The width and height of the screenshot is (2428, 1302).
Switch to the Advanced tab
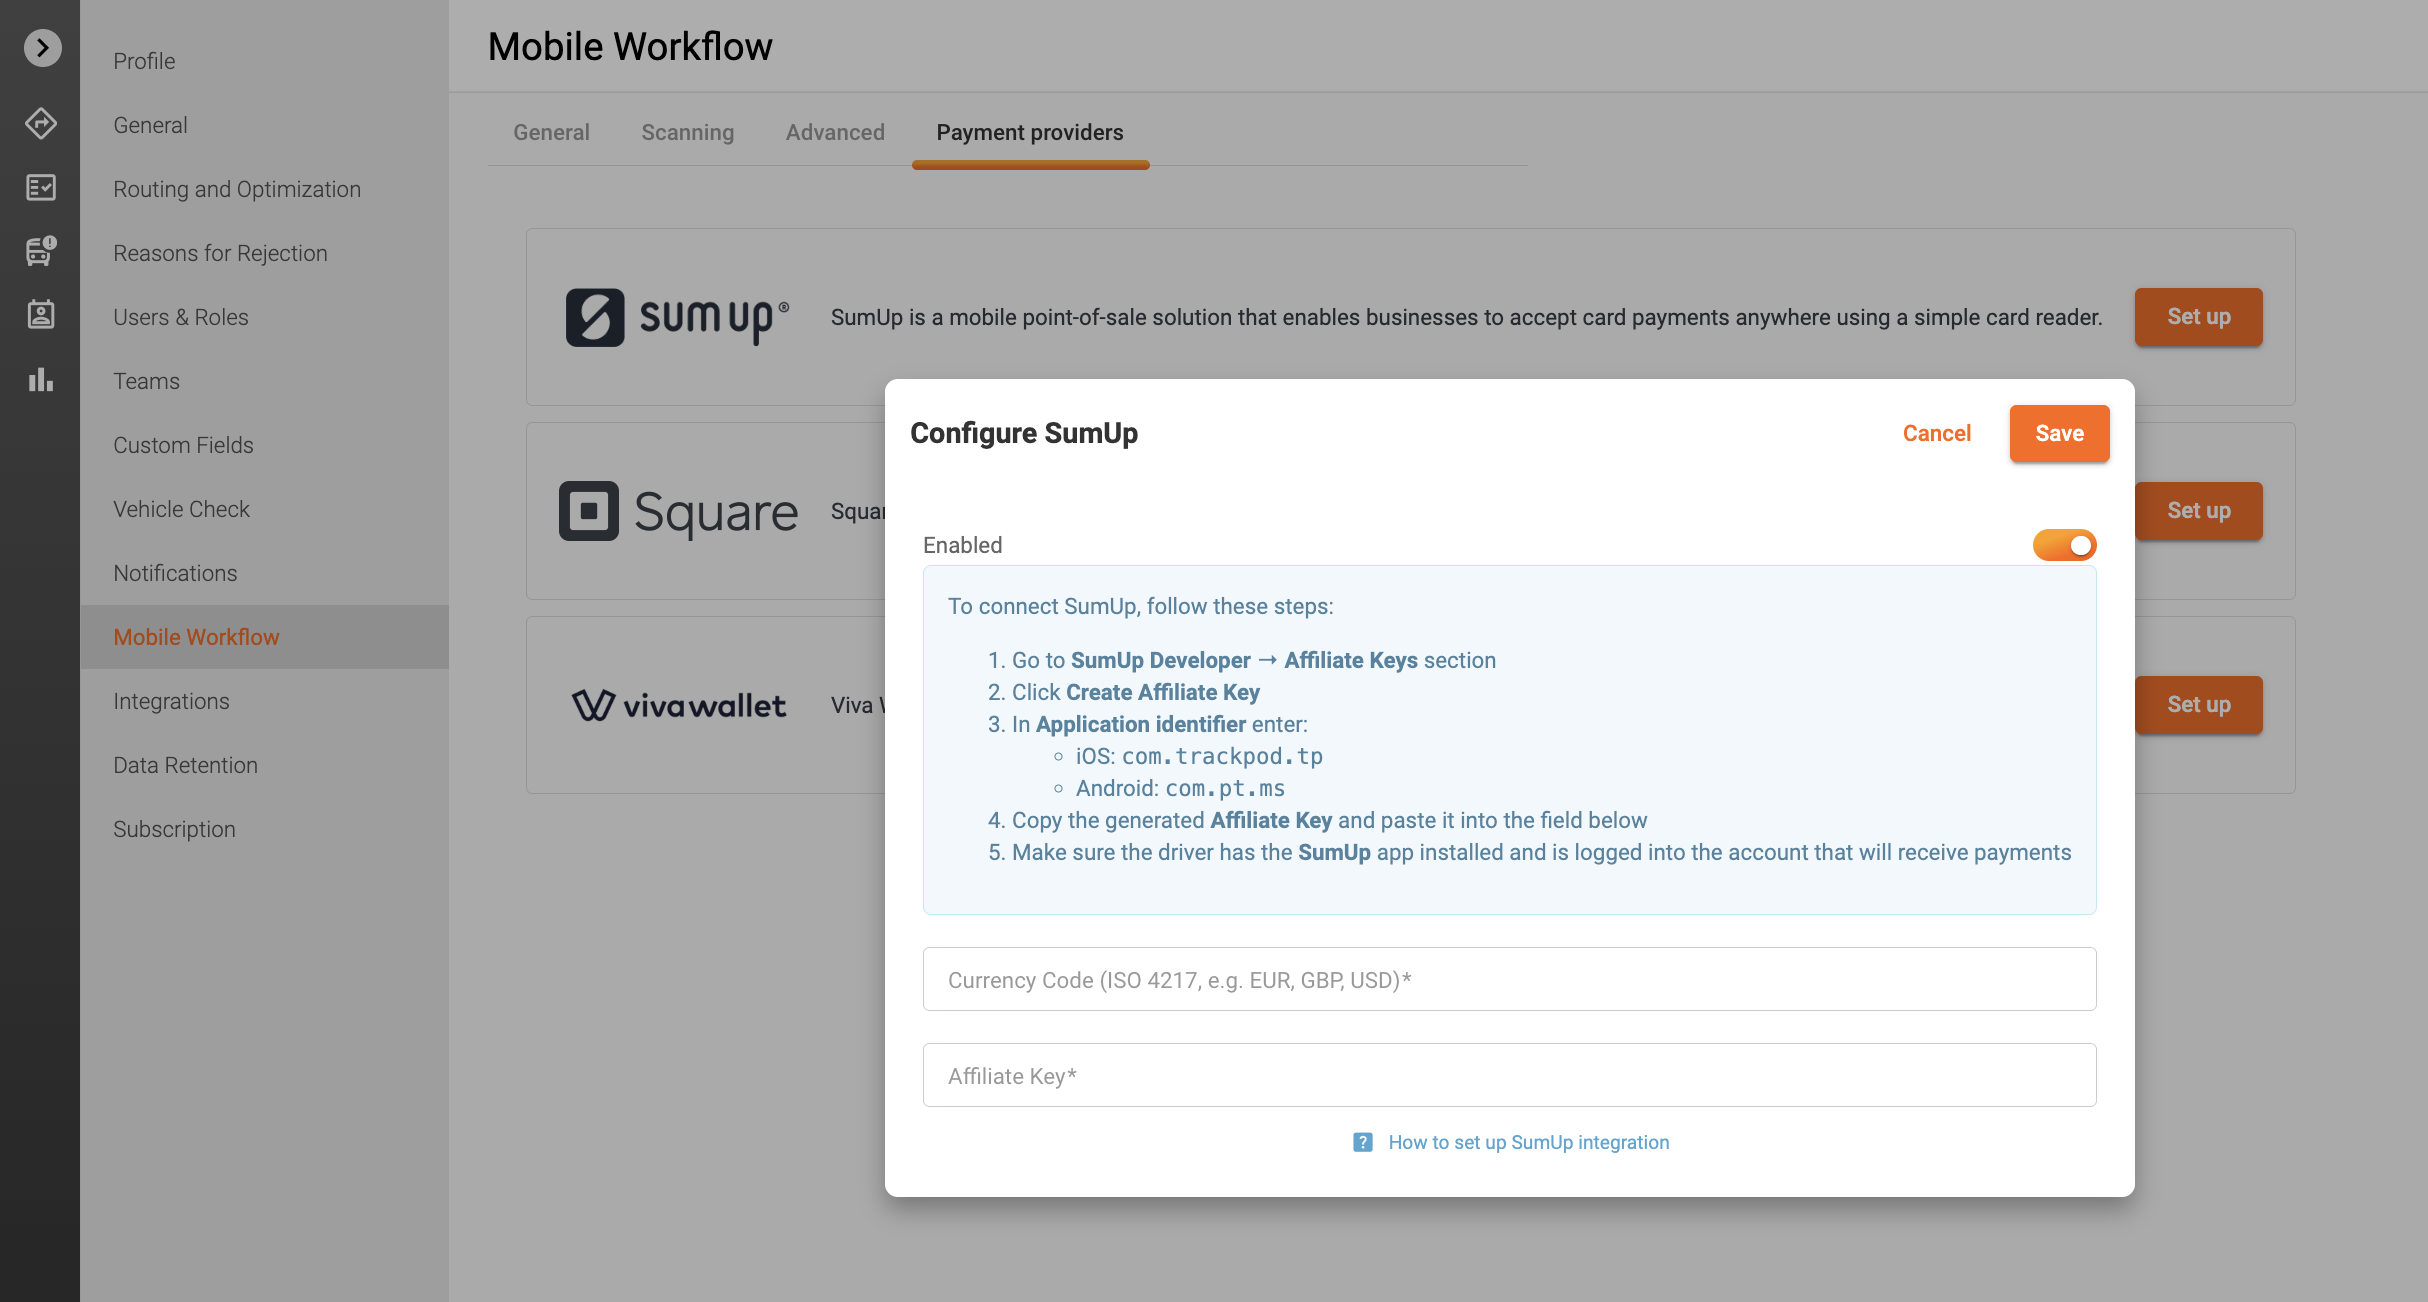[x=835, y=132]
